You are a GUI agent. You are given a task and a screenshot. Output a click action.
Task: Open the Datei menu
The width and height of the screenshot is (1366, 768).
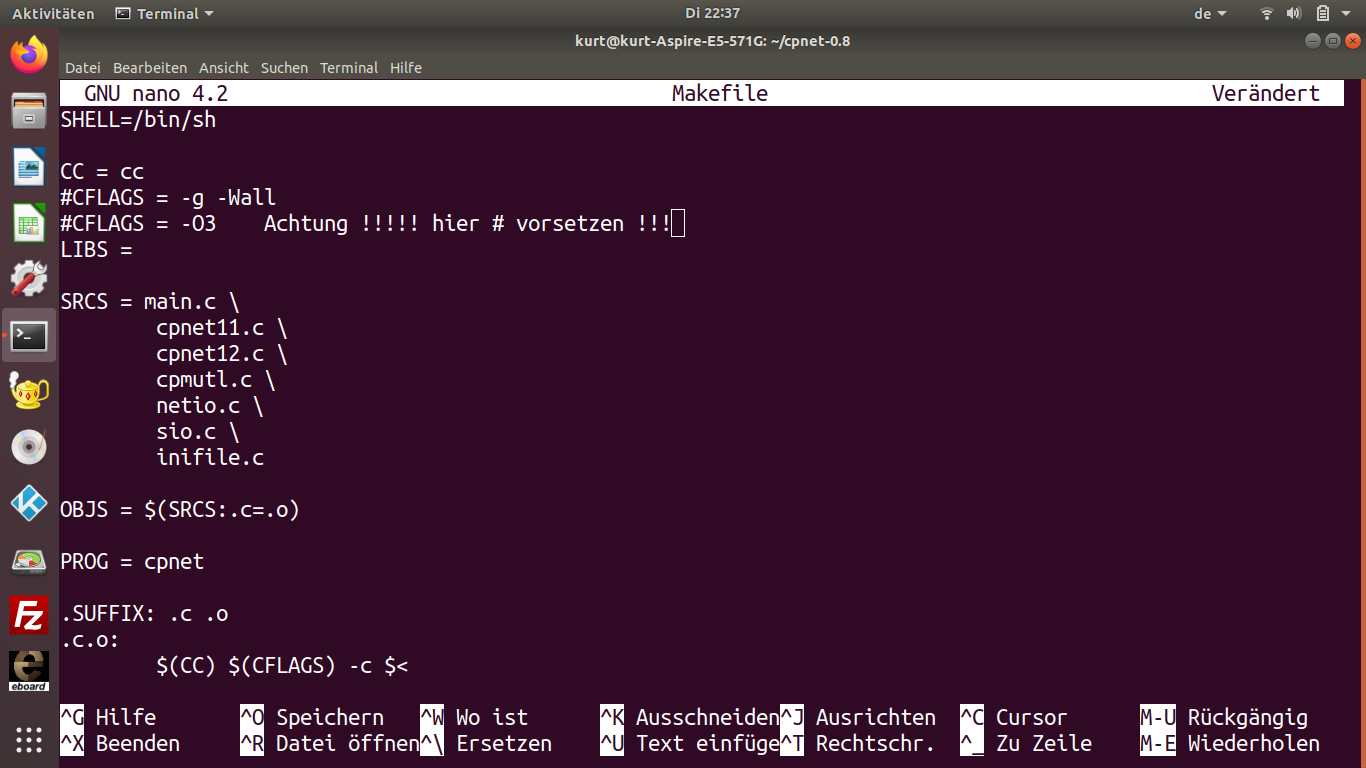tap(83, 68)
